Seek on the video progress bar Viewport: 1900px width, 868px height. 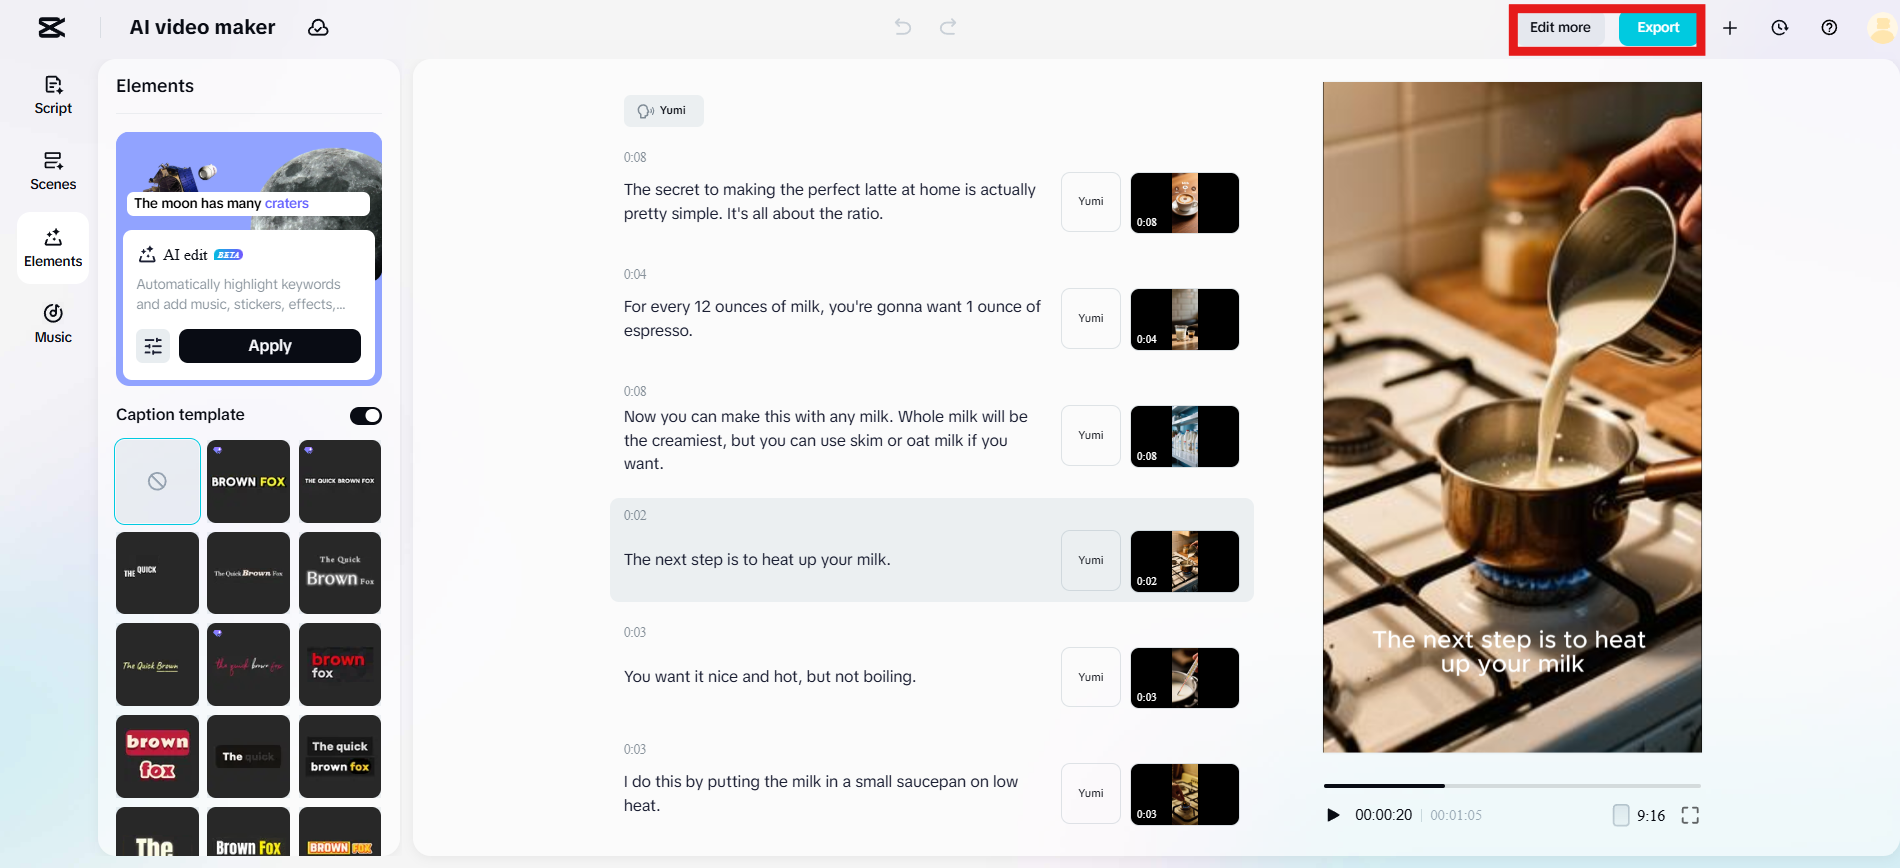(x=1512, y=786)
